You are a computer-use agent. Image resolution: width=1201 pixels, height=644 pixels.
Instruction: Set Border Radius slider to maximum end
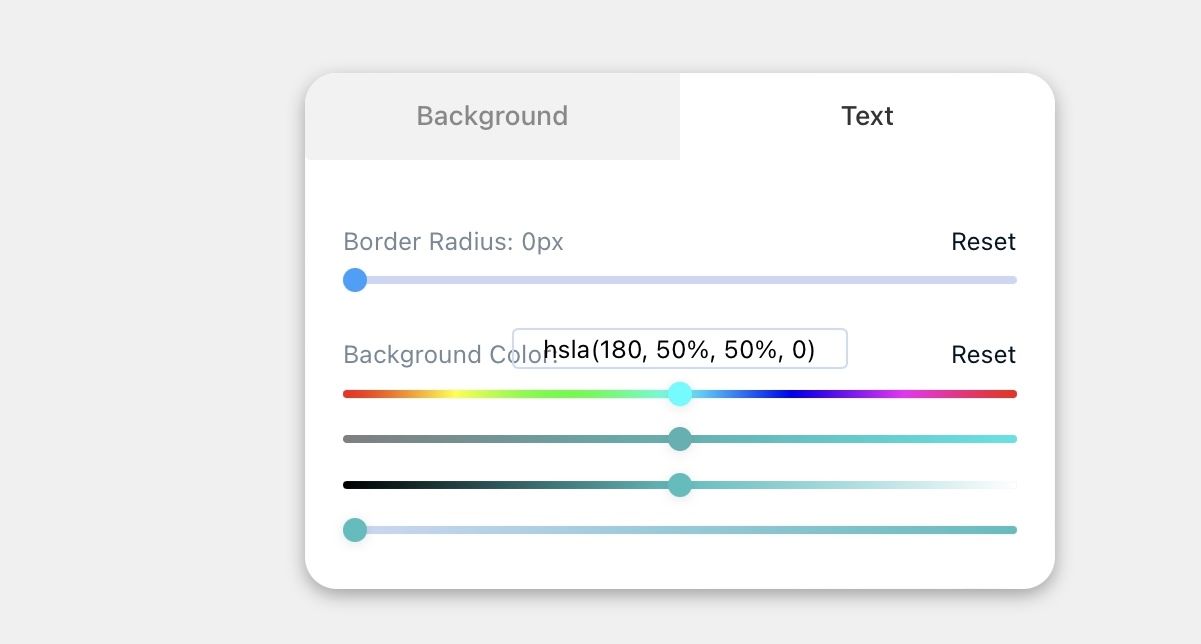click(1012, 280)
